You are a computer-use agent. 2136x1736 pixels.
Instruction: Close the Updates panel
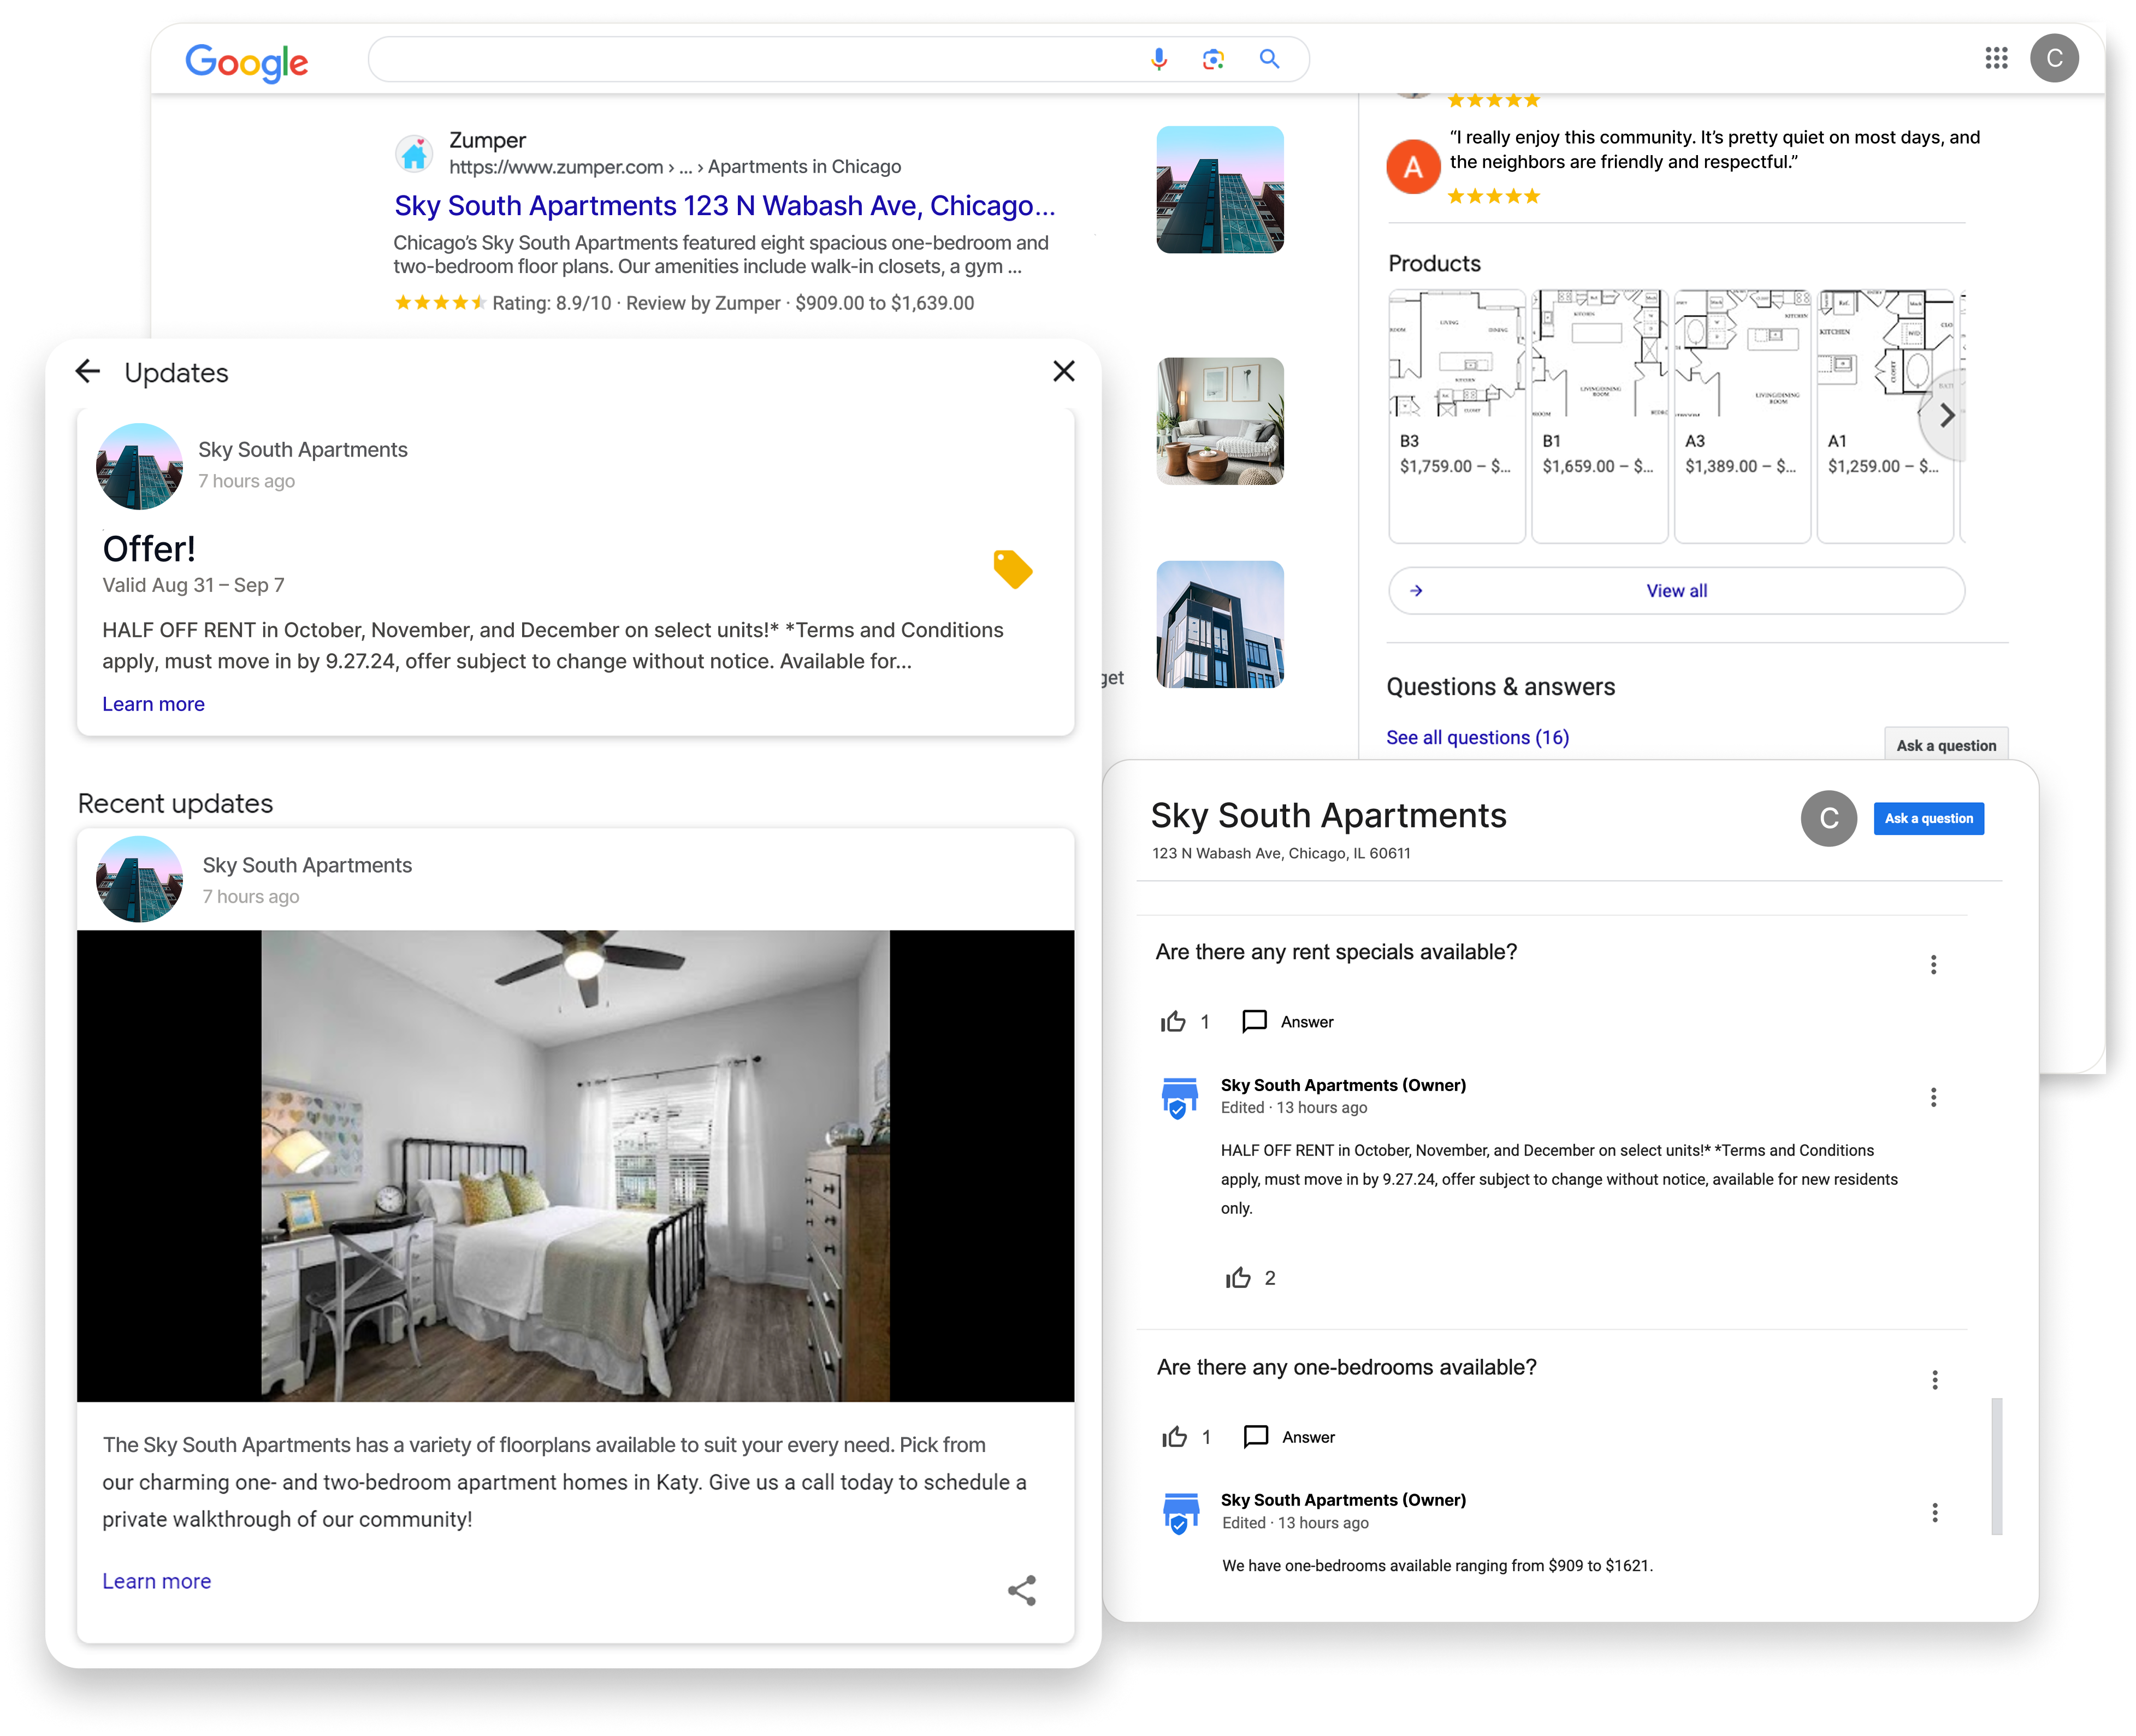point(1064,371)
